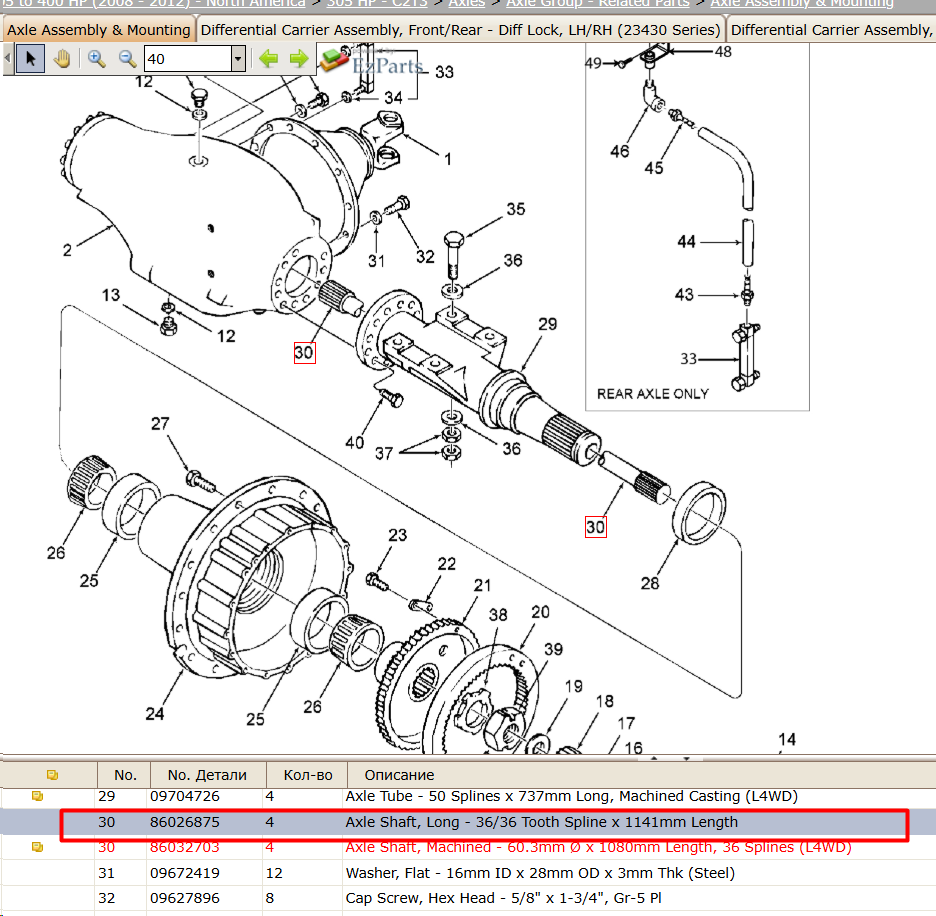Open Differential Carrier Assembly Diff Lock 23430 tab
The image size is (936, 916).
460,30
